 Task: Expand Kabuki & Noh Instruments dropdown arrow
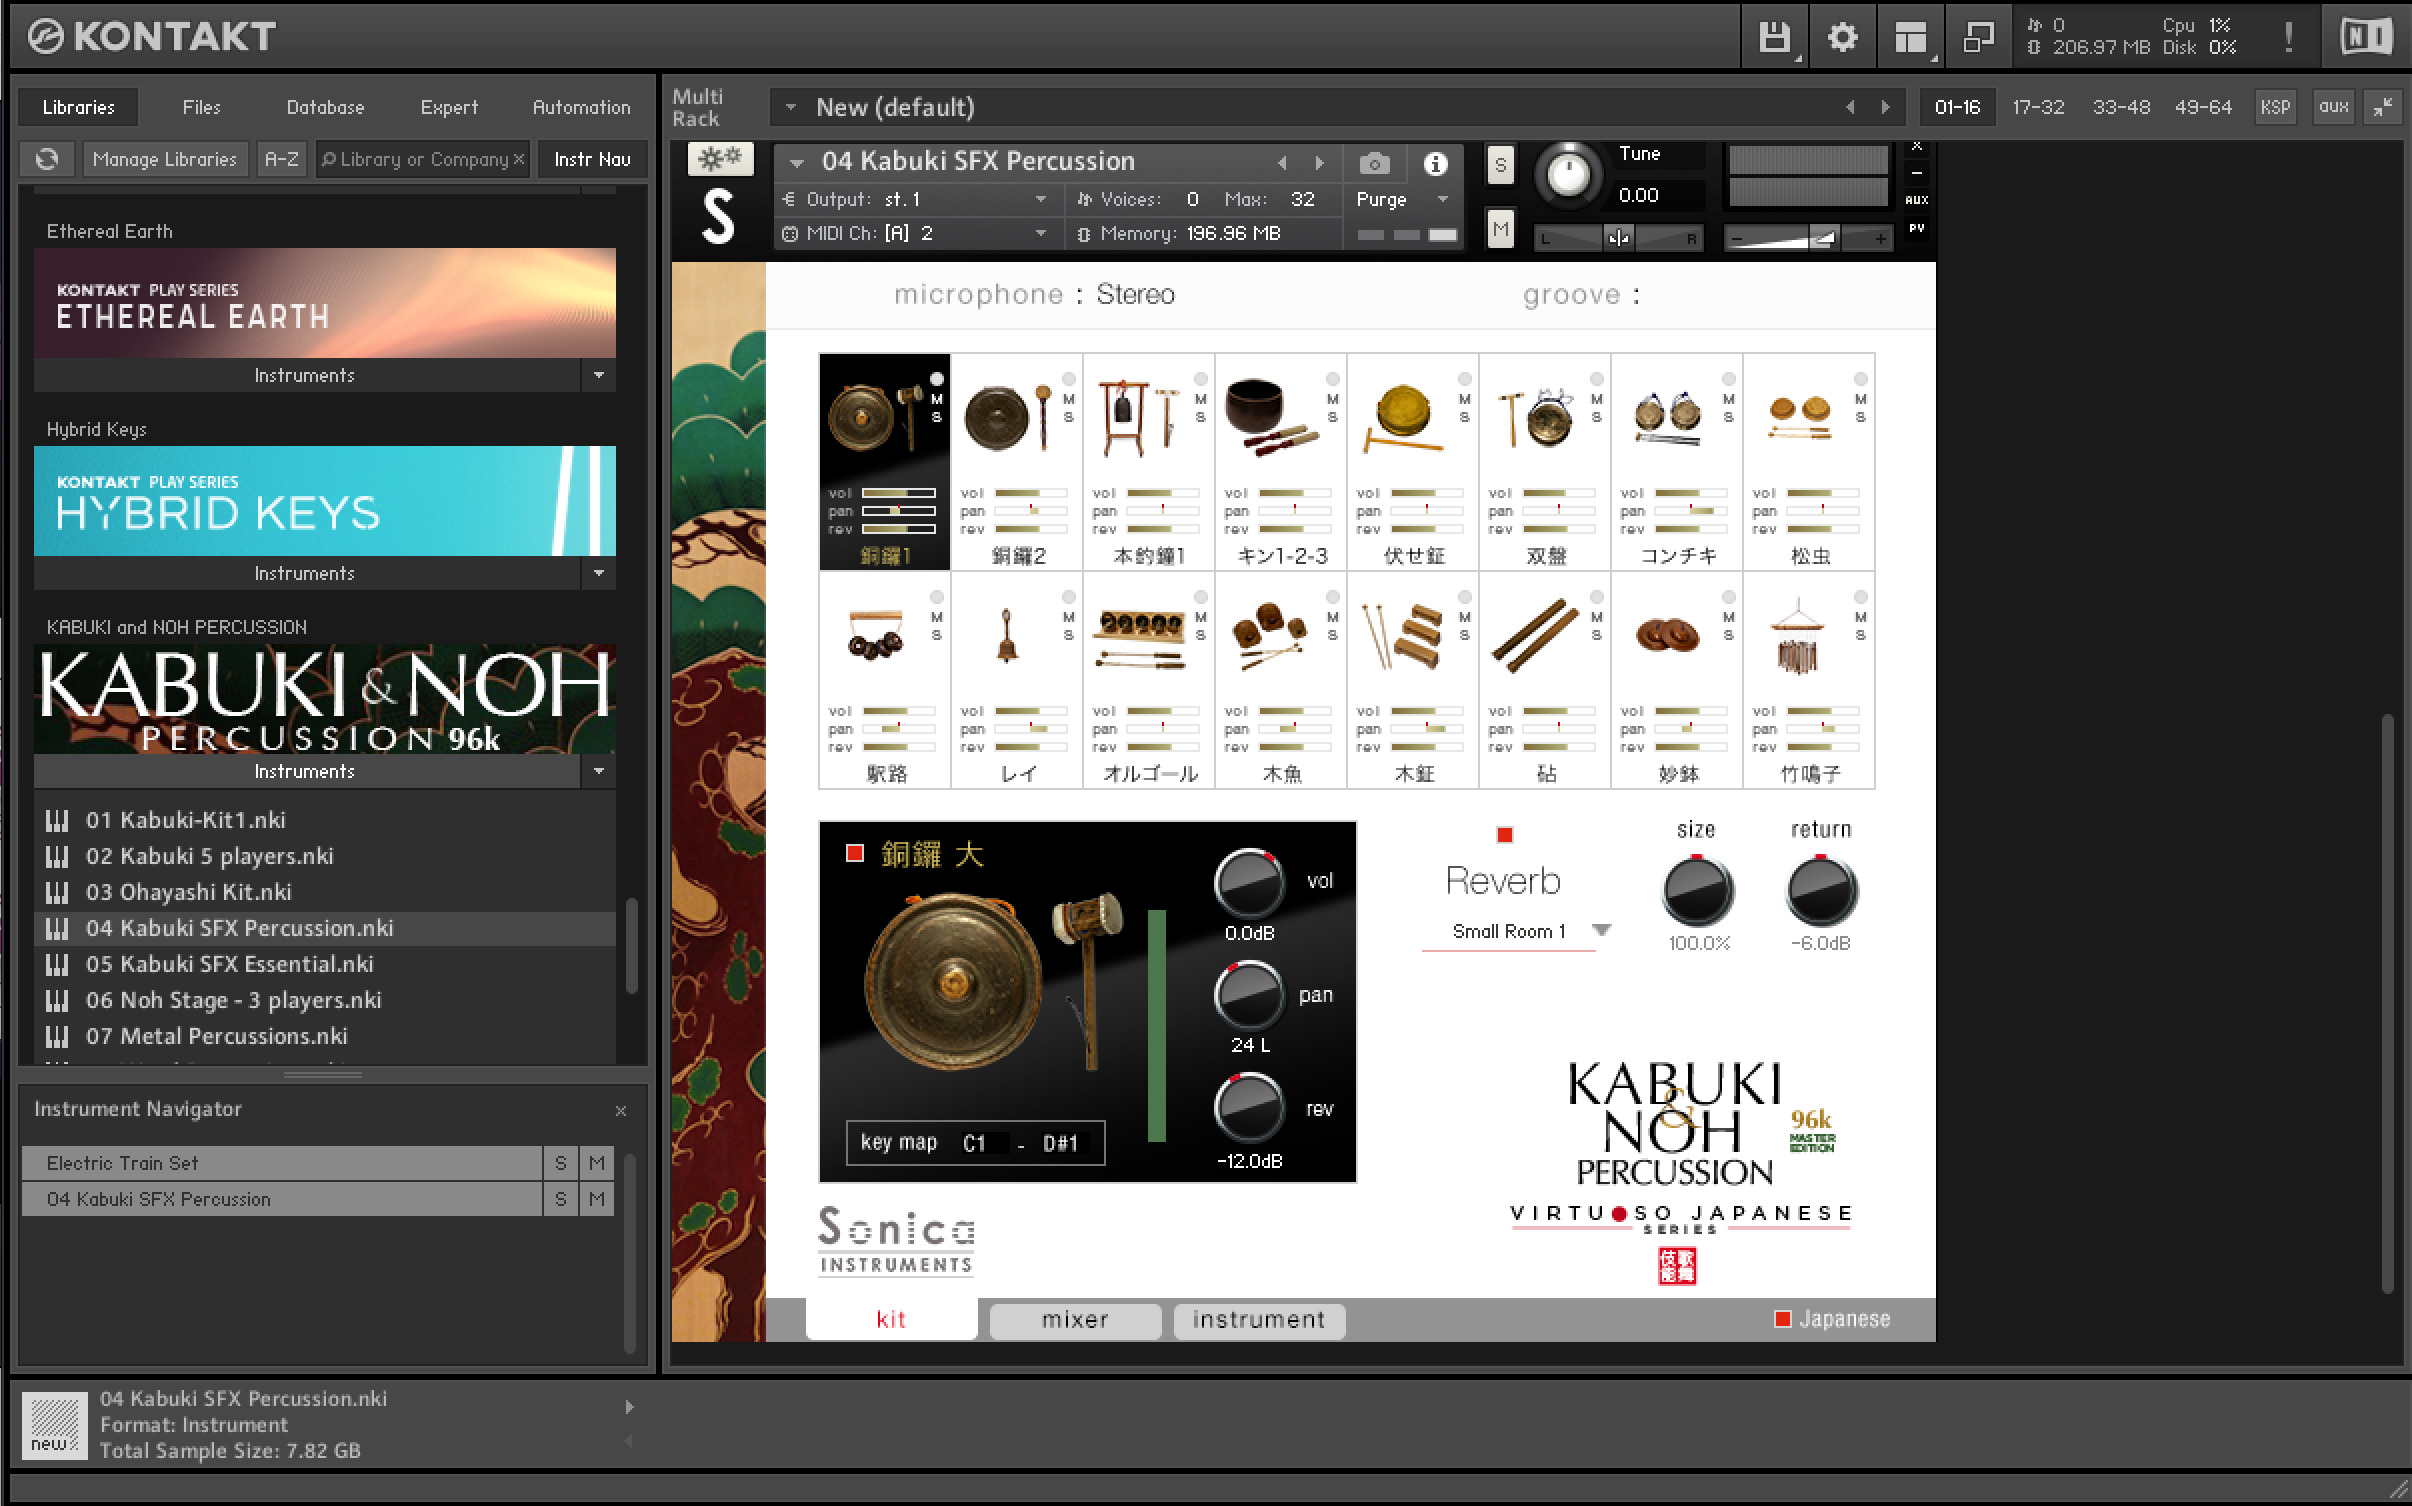(599, 771)
